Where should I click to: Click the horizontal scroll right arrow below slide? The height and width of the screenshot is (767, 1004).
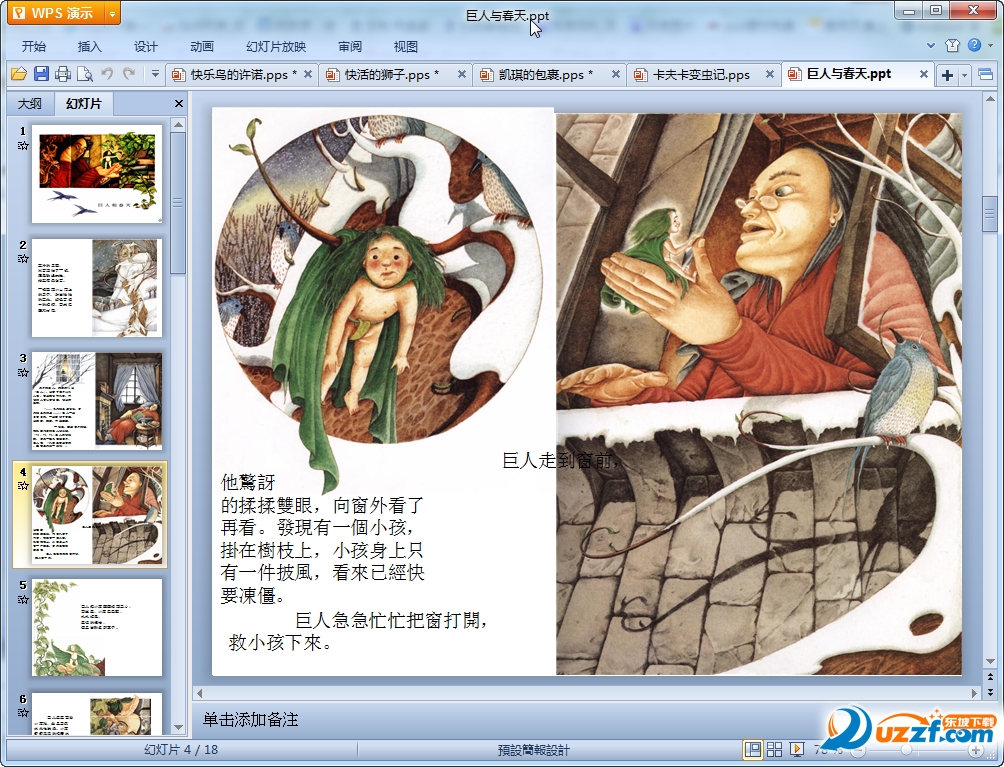click(975, 693)
